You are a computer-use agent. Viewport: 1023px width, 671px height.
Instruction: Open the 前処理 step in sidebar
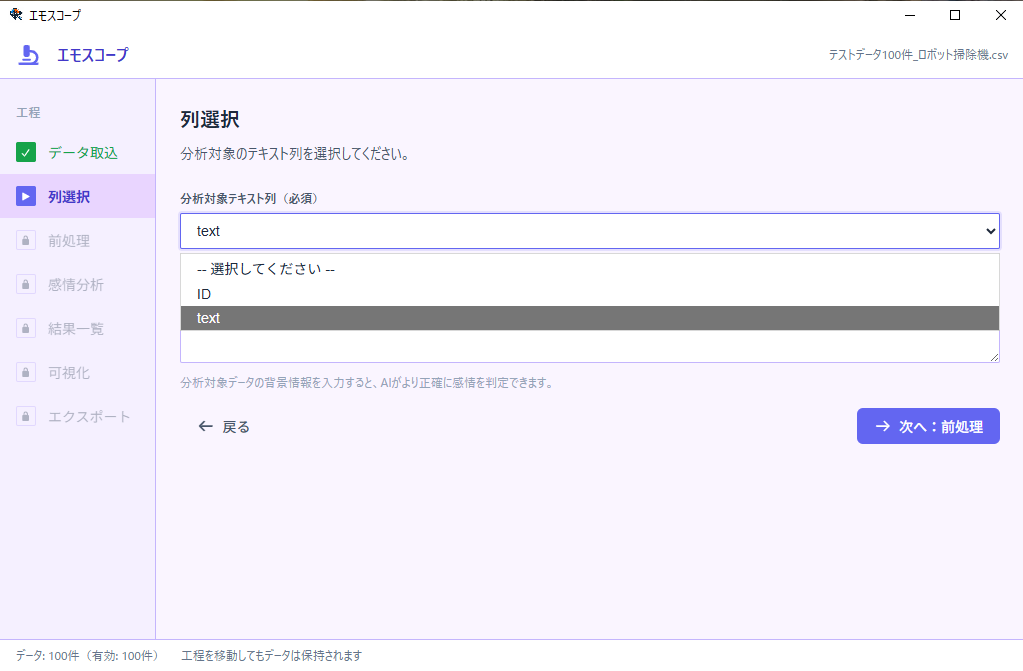[x=78, y=240]
